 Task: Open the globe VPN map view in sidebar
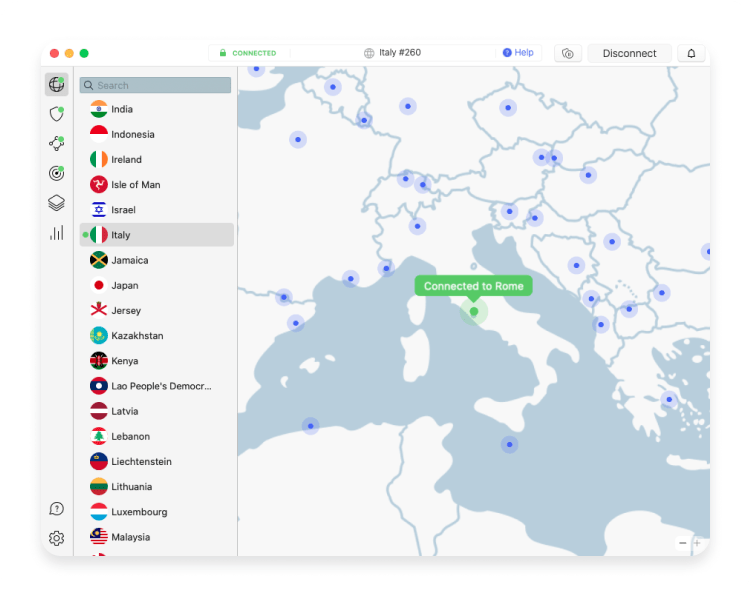(56, 85)
